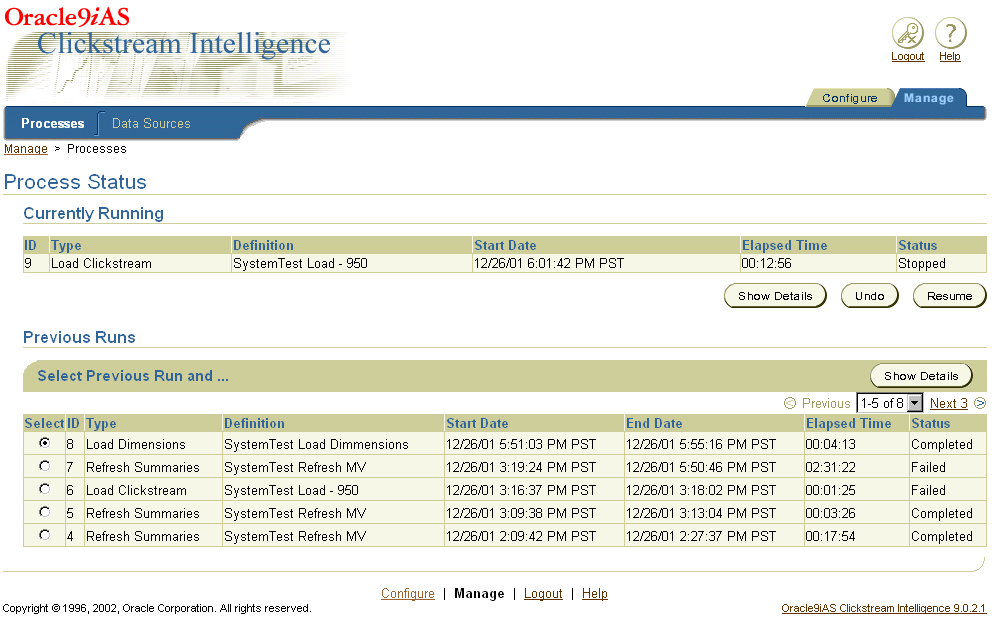The image size is (995, 626).
Task: Open the Data Sources subtab
Action: [x=151, y=123]
